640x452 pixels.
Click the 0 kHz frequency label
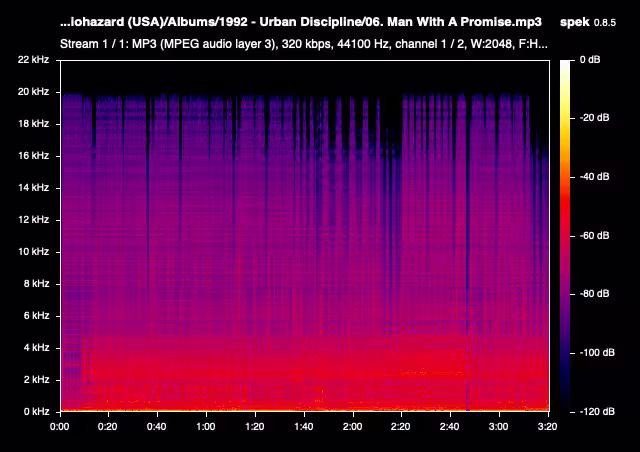pos(36,412)
